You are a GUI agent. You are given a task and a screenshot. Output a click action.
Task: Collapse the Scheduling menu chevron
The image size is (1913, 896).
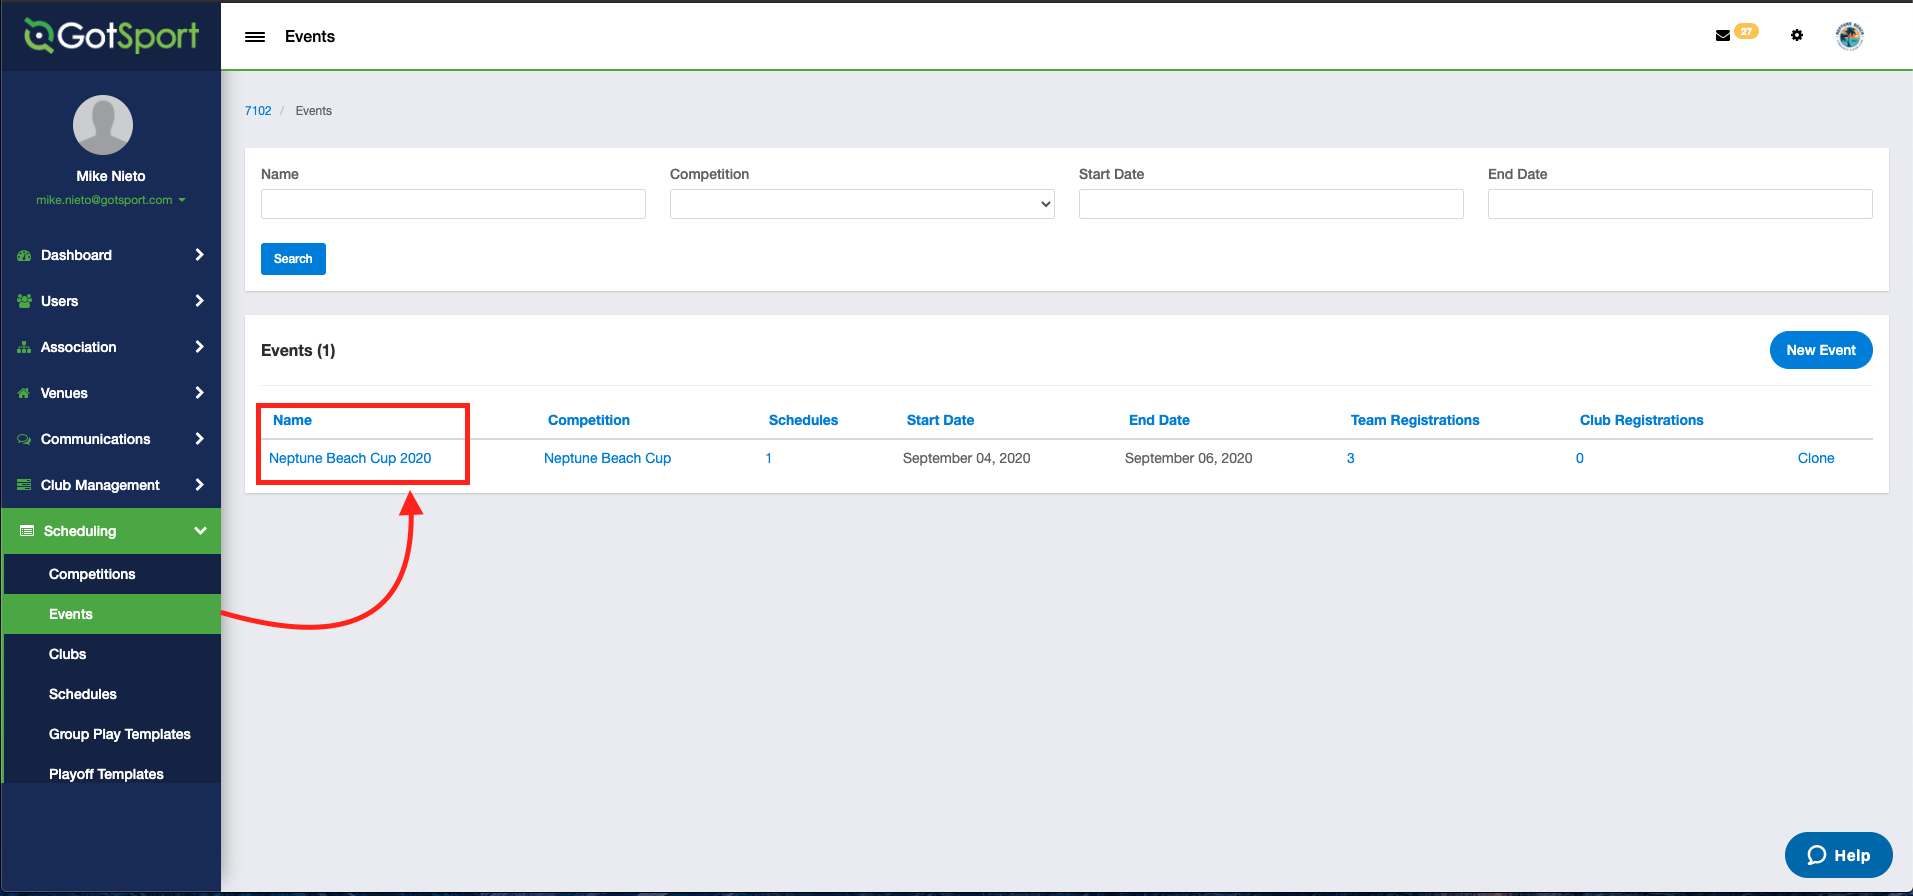(x=200, y=531)
